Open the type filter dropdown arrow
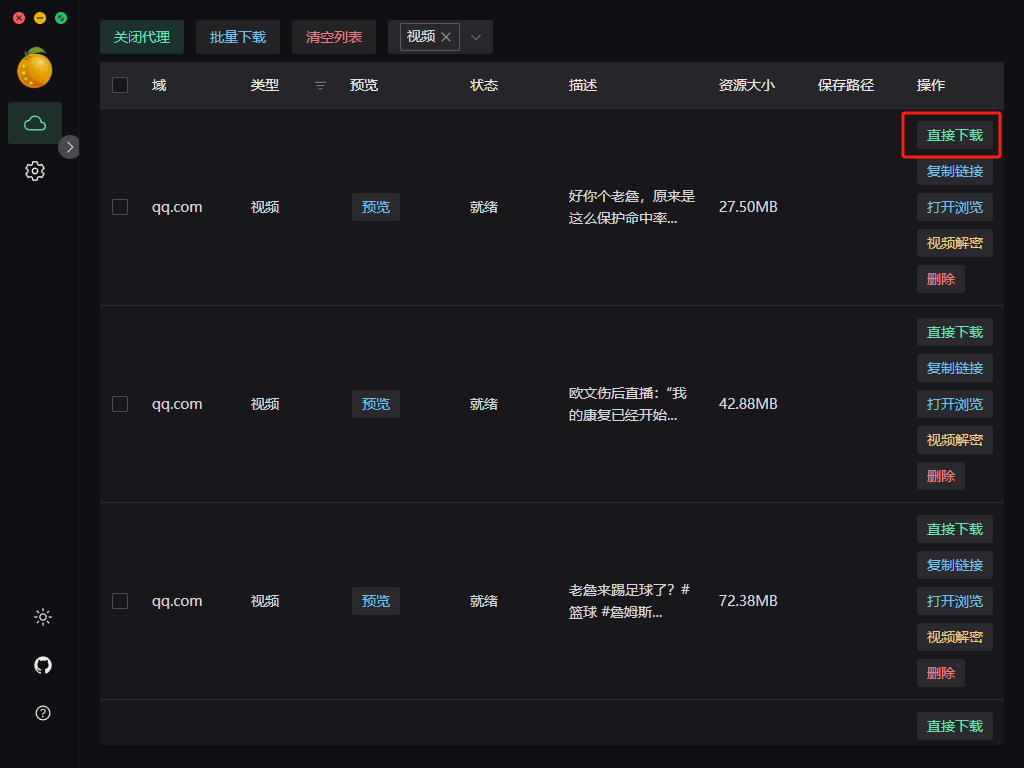The width and height of the screenshot is (1024, 768). click(476, 37)
